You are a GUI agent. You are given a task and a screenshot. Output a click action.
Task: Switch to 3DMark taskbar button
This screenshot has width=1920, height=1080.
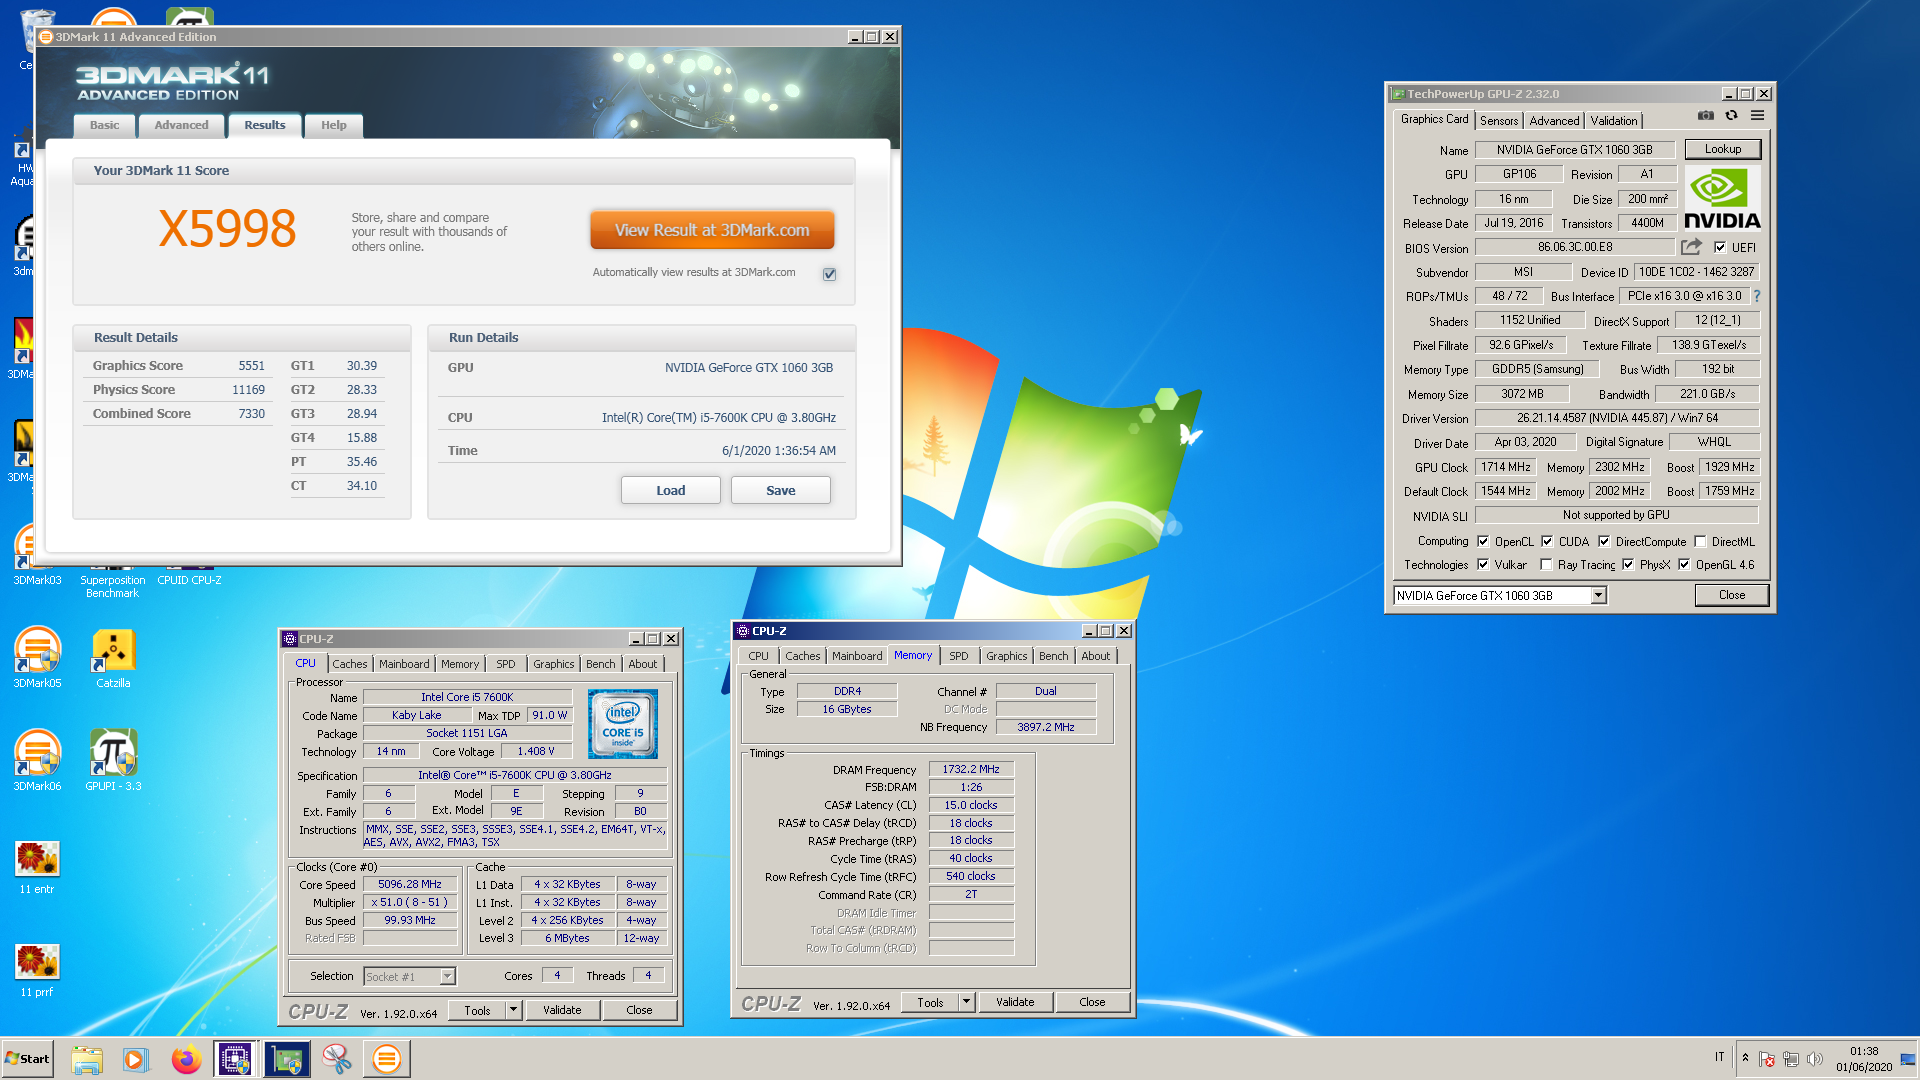pyautogui.click(x=386, y=1059)
